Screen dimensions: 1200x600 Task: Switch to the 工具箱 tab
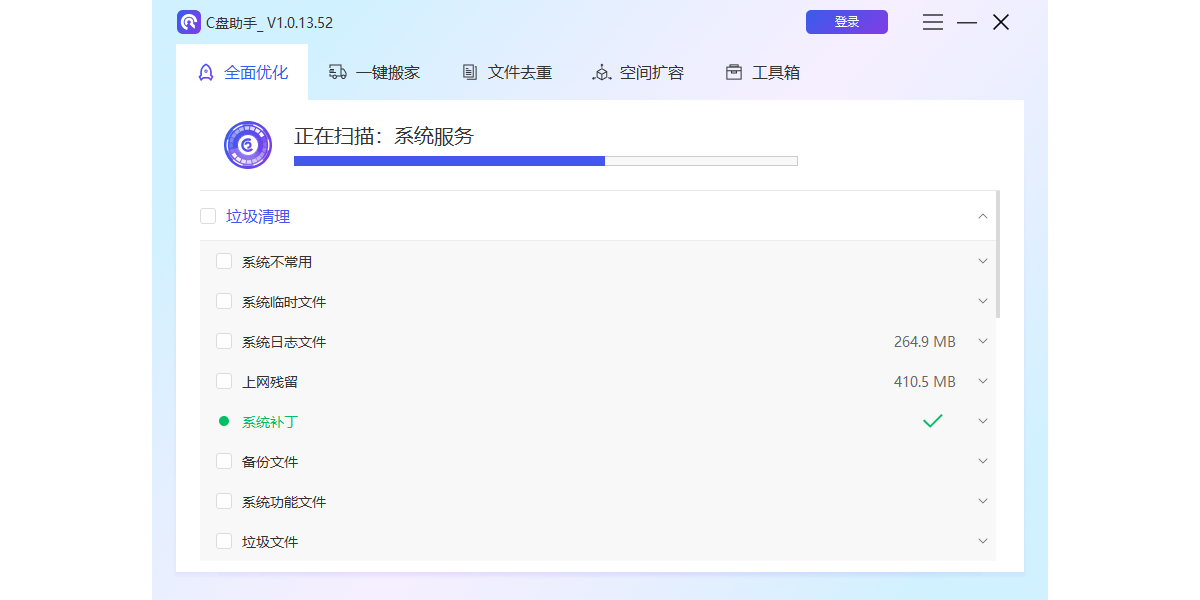(762, 72)
